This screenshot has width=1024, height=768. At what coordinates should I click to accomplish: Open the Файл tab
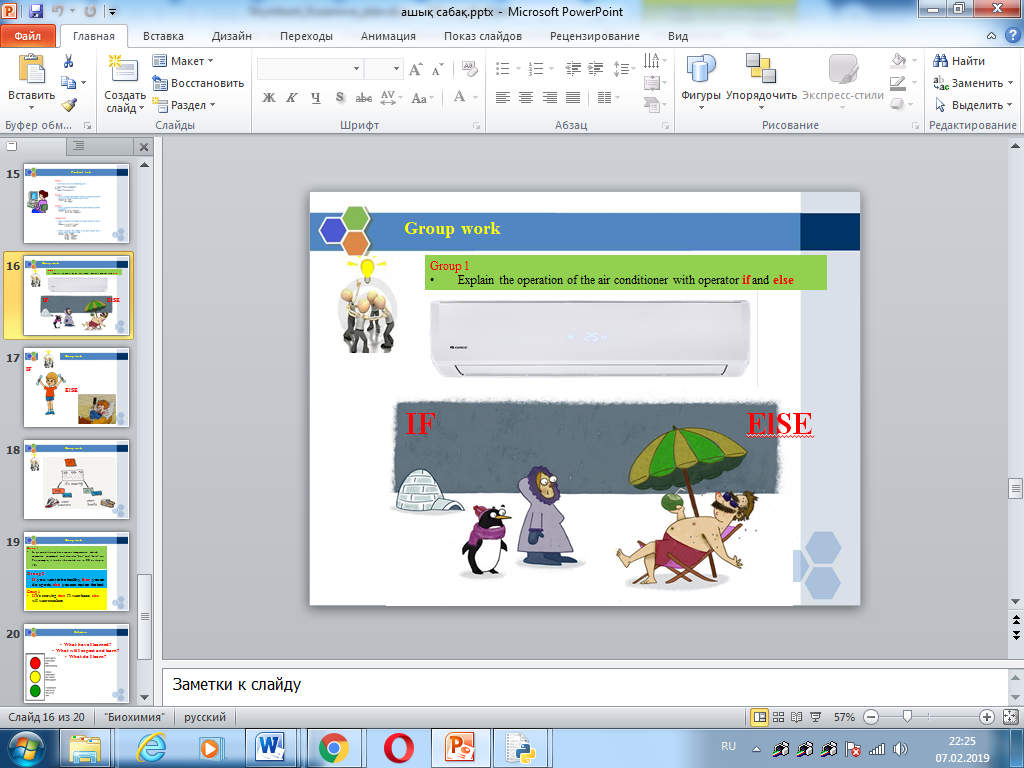coord(27,36)
